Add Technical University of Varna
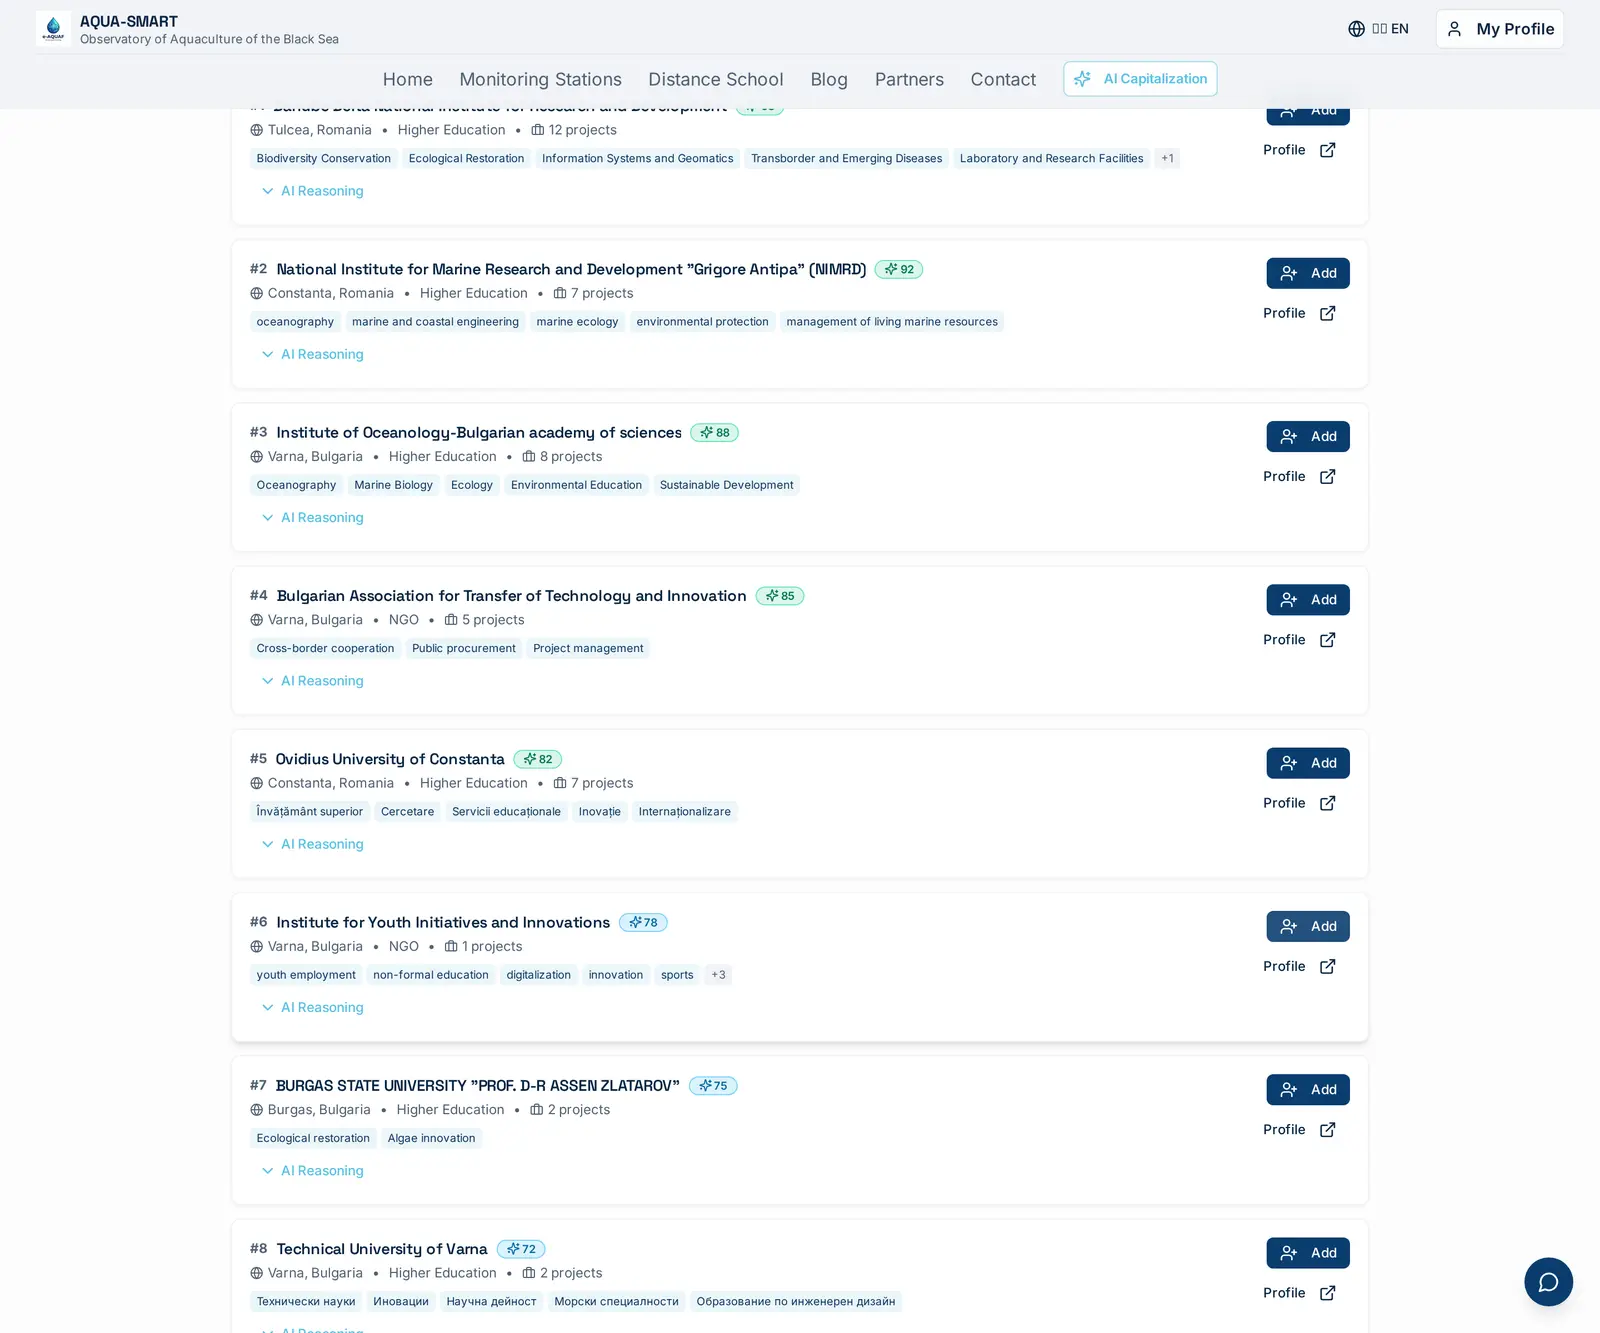The height and width of the screenshot is (1333, 1600). 1308,1253
